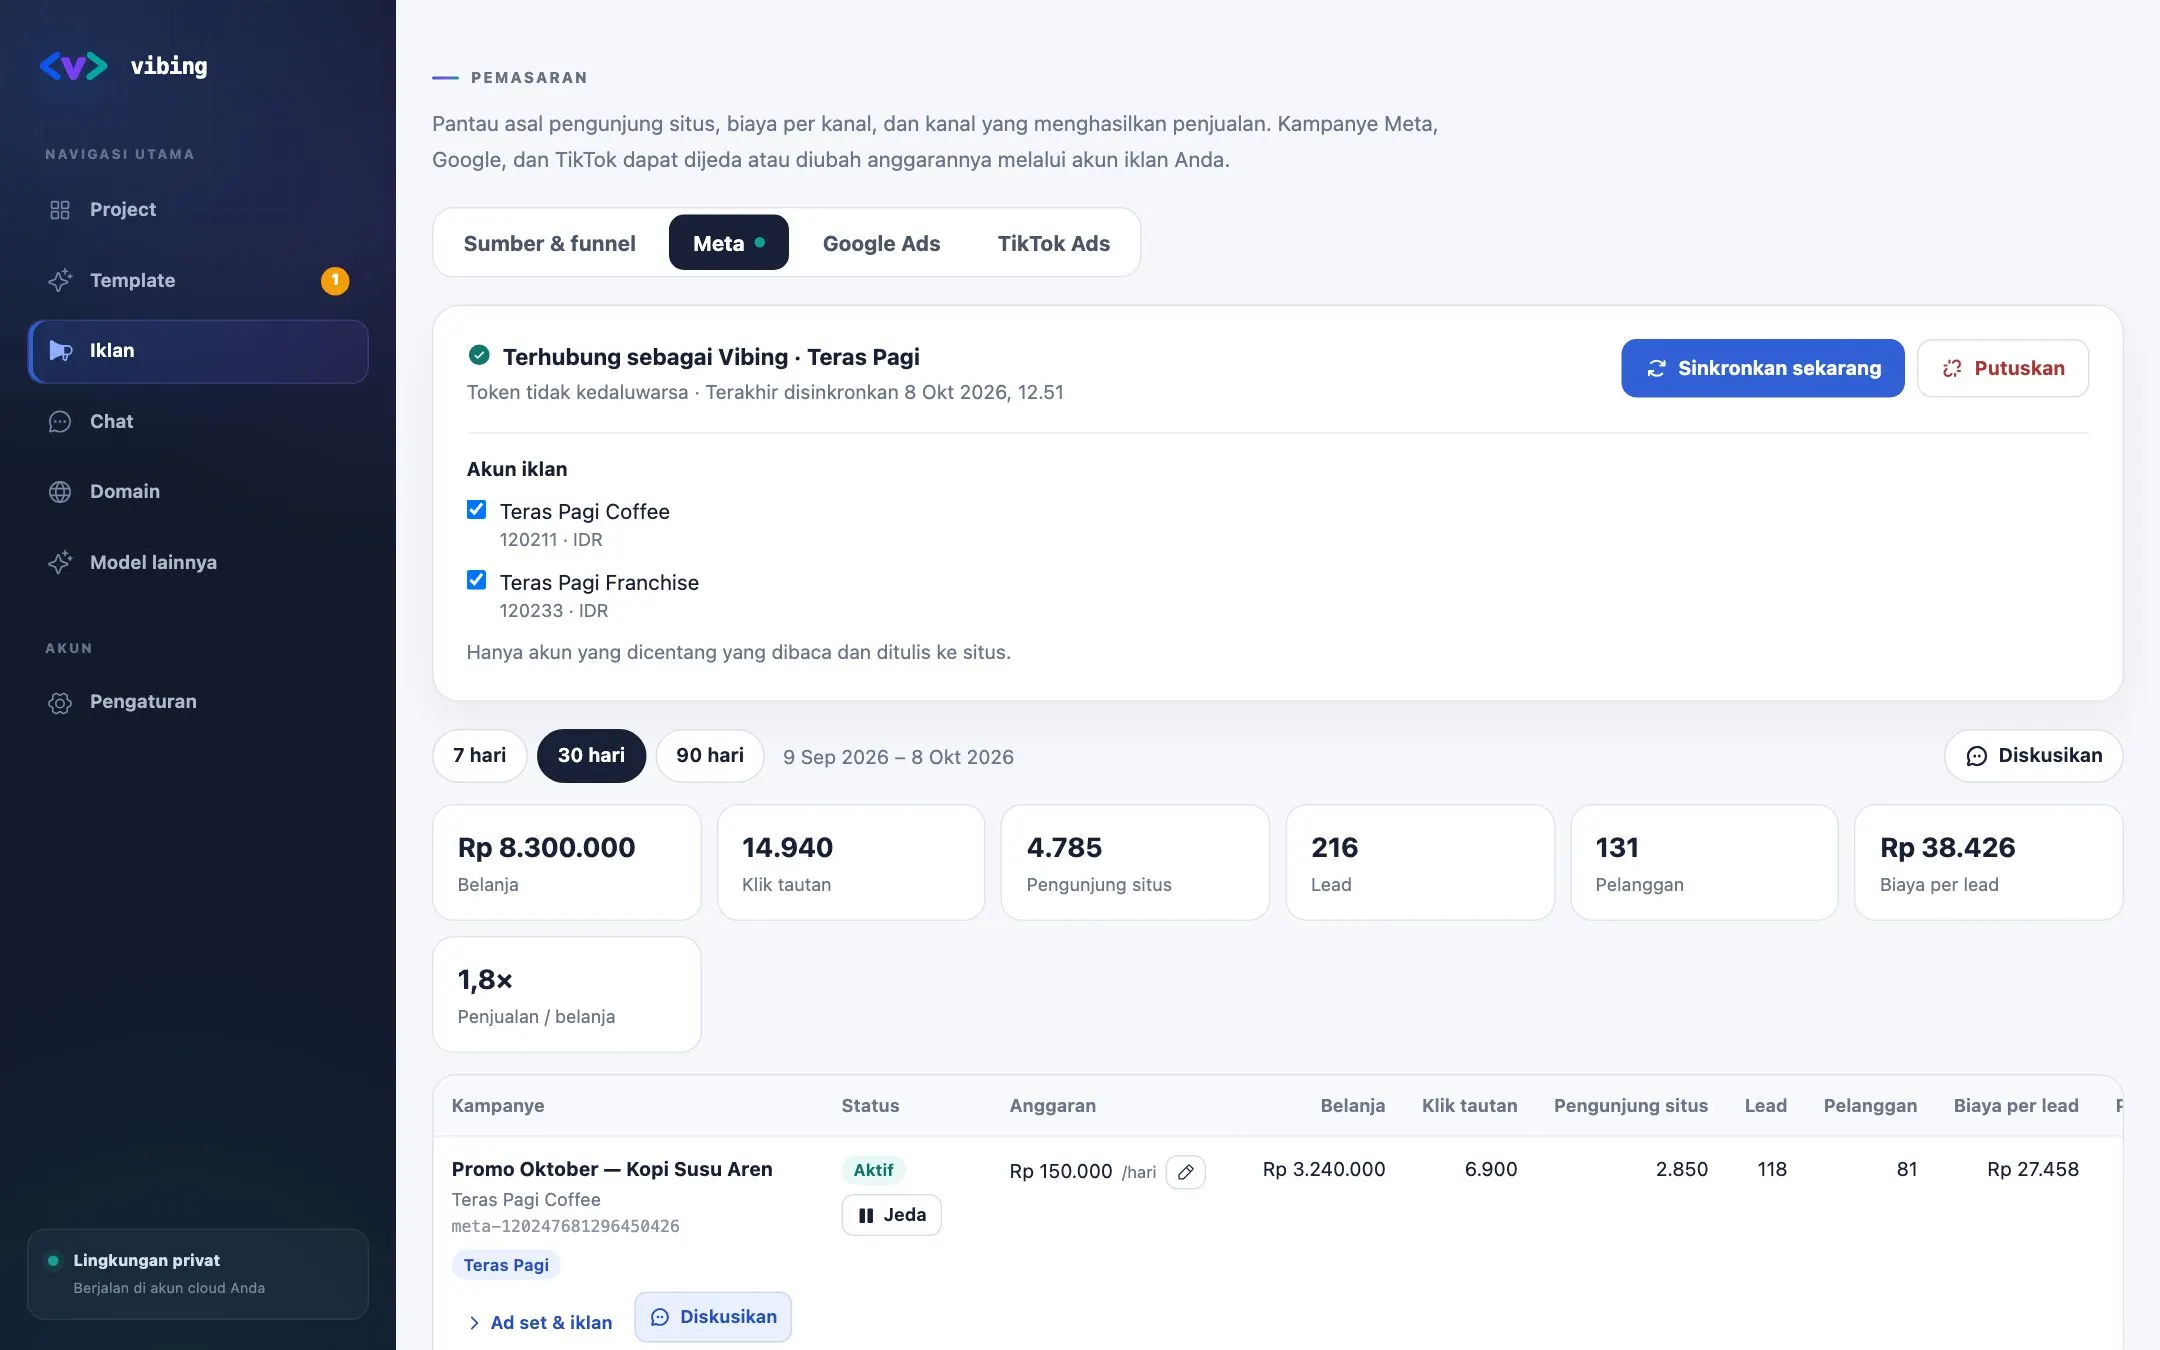Toggle the Teras Pagi Coffee ad account
Screen dimensions: 2160x1350
[477, 510]
